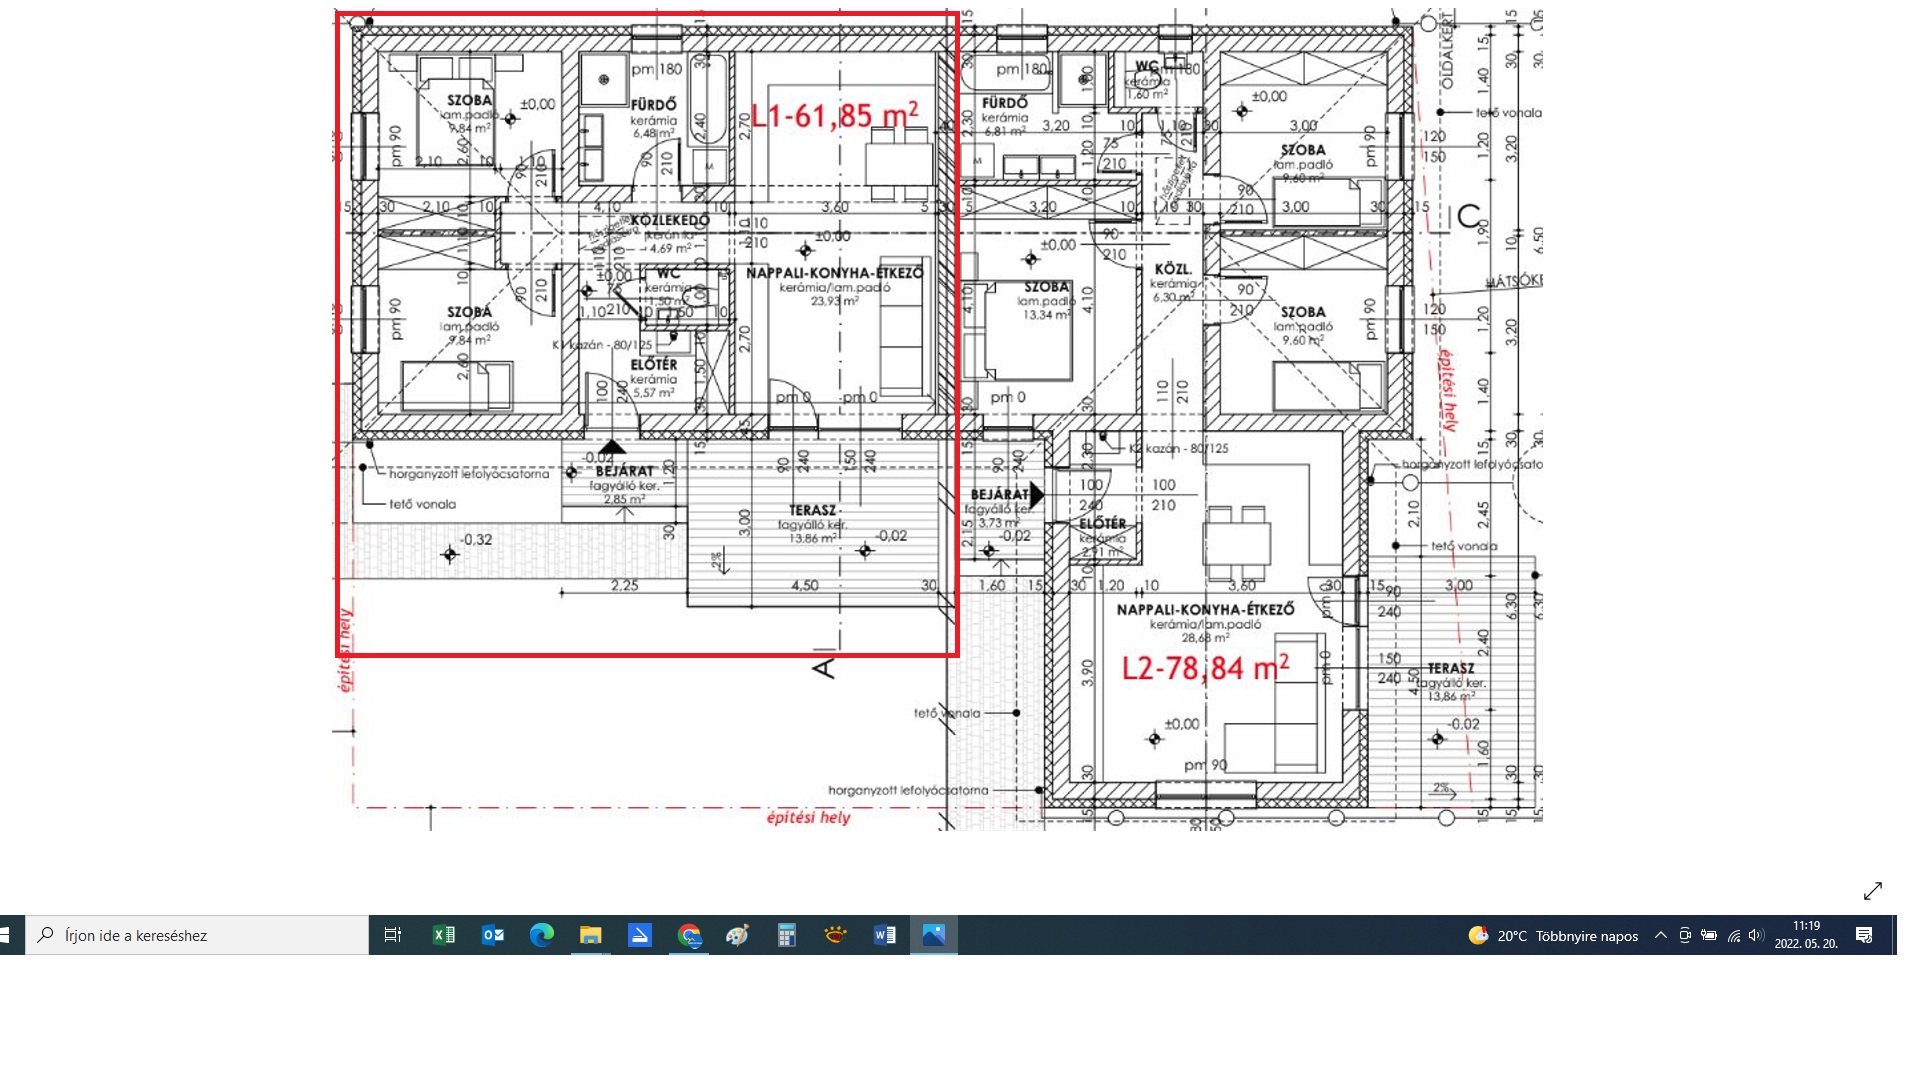Screen dimensions: 1920x1080
Task: Open Excel from the taskbar
Action: click(443, 935)
